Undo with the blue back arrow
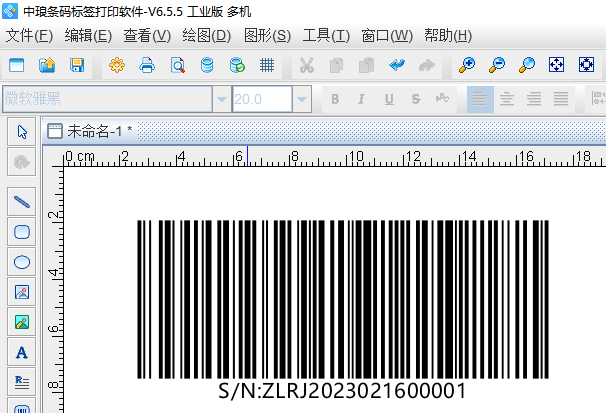Screen dimensions: 606x413 point(397,65)
